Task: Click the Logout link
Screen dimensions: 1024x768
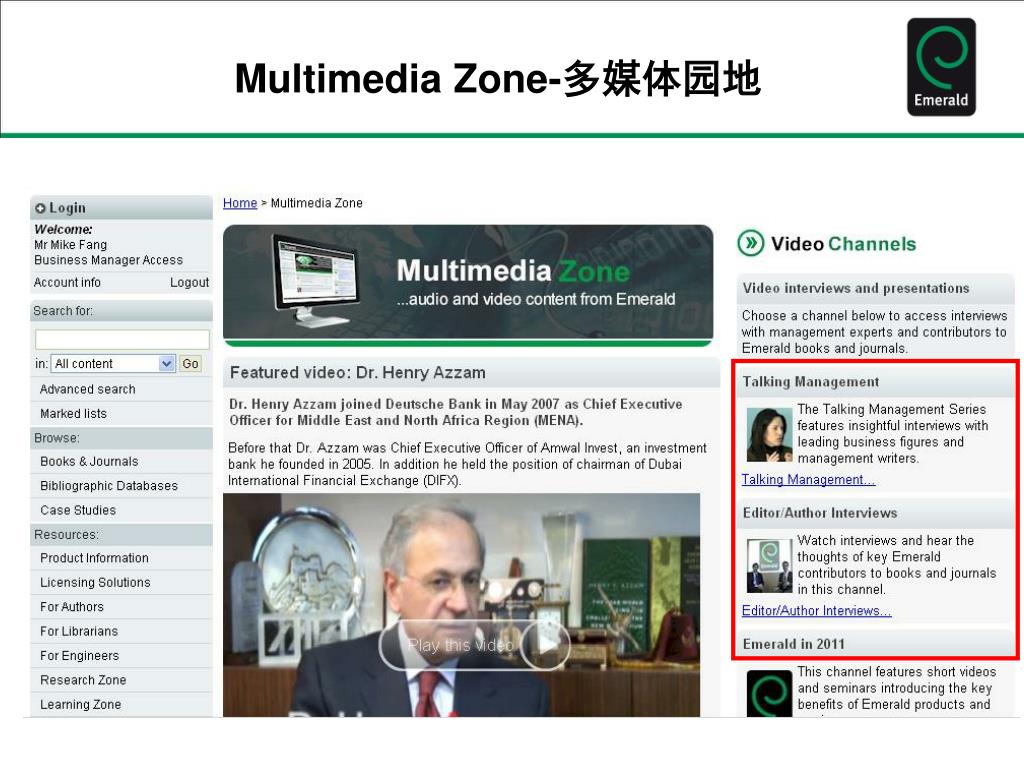Action: click(x=189, y=282)
